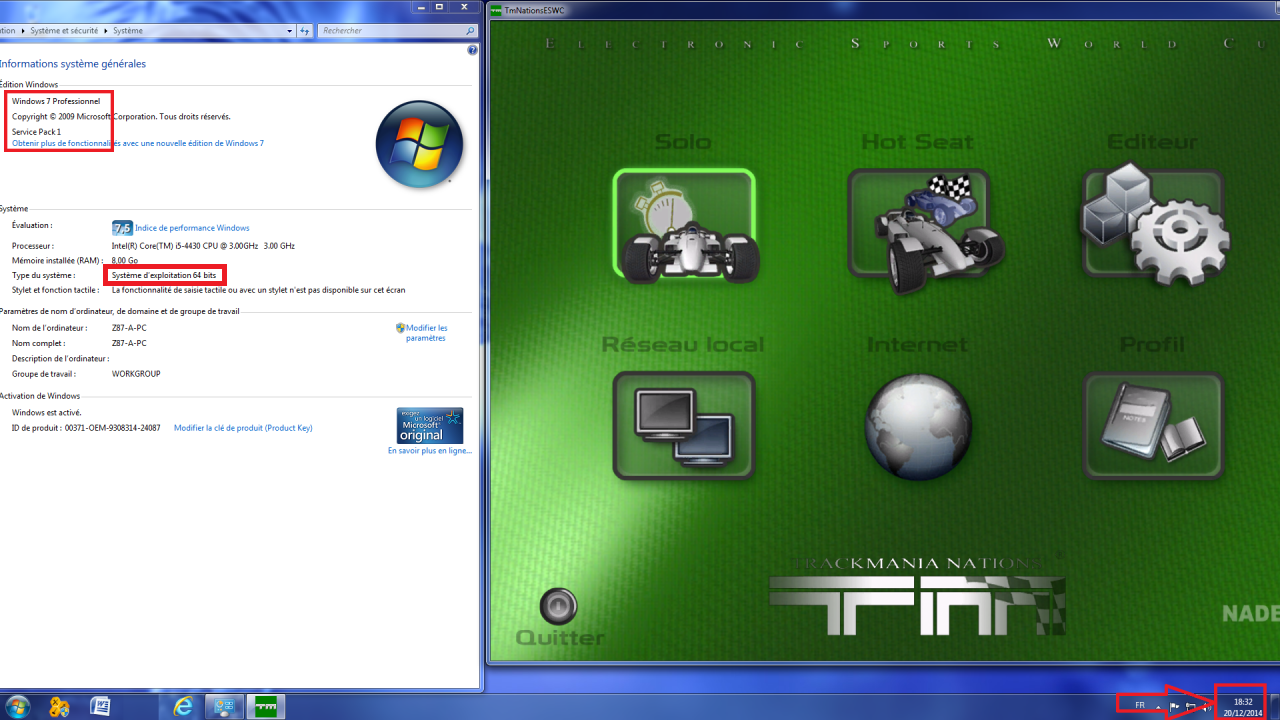
Task: Click the Système et sécurité breadcrumb
Action: click(x=65, y=31)
